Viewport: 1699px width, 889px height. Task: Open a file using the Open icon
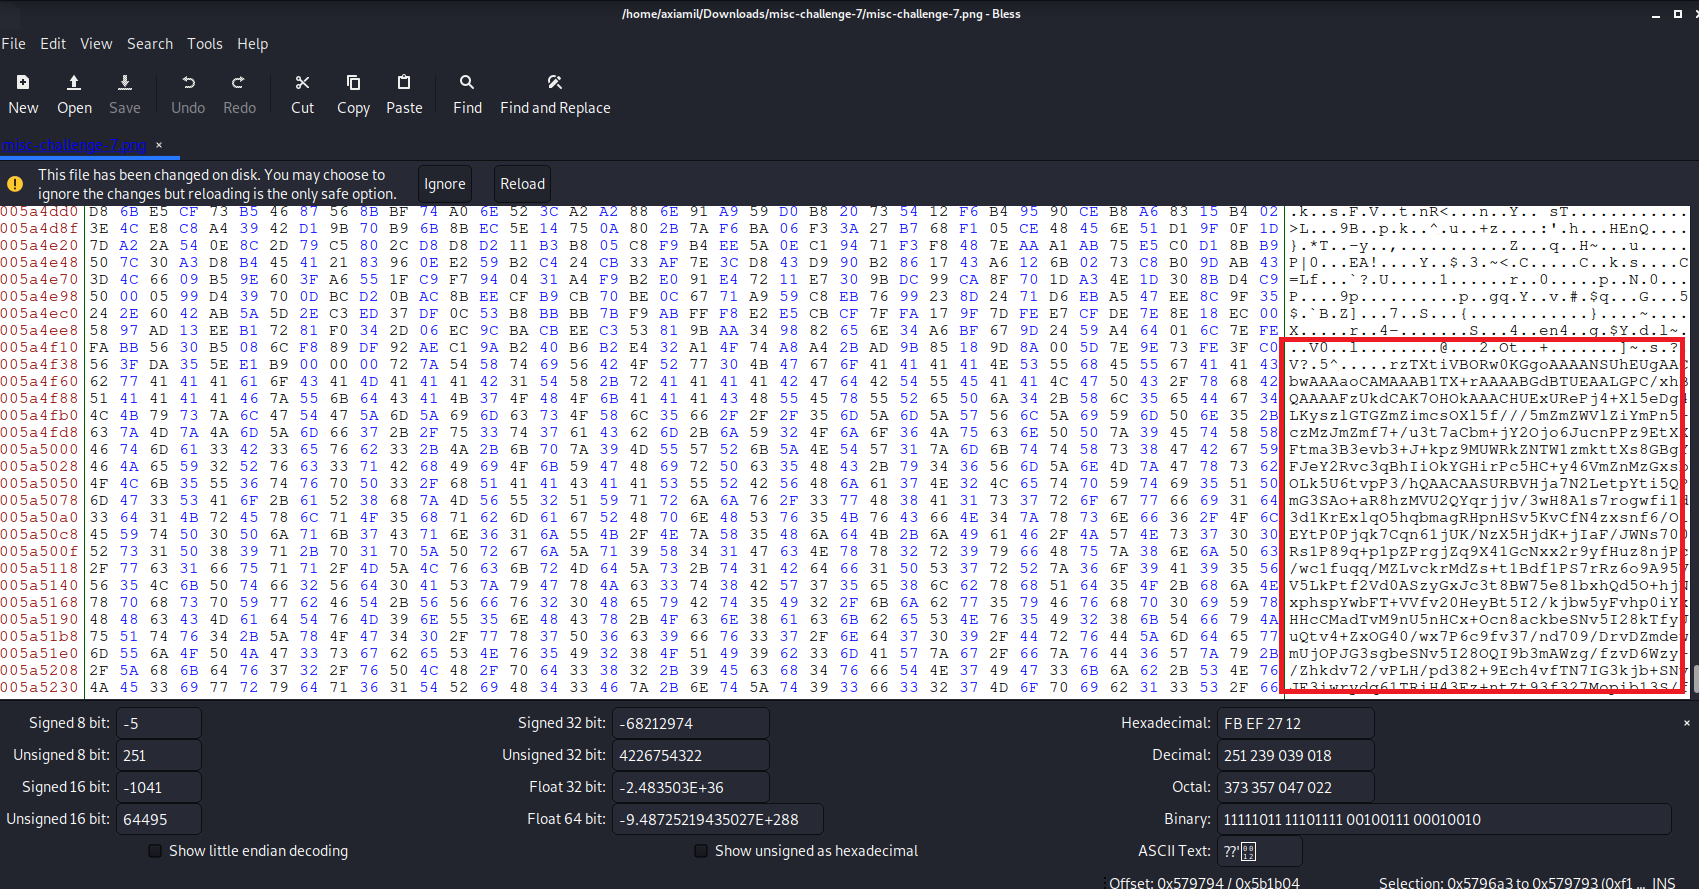tap(74, 83)
